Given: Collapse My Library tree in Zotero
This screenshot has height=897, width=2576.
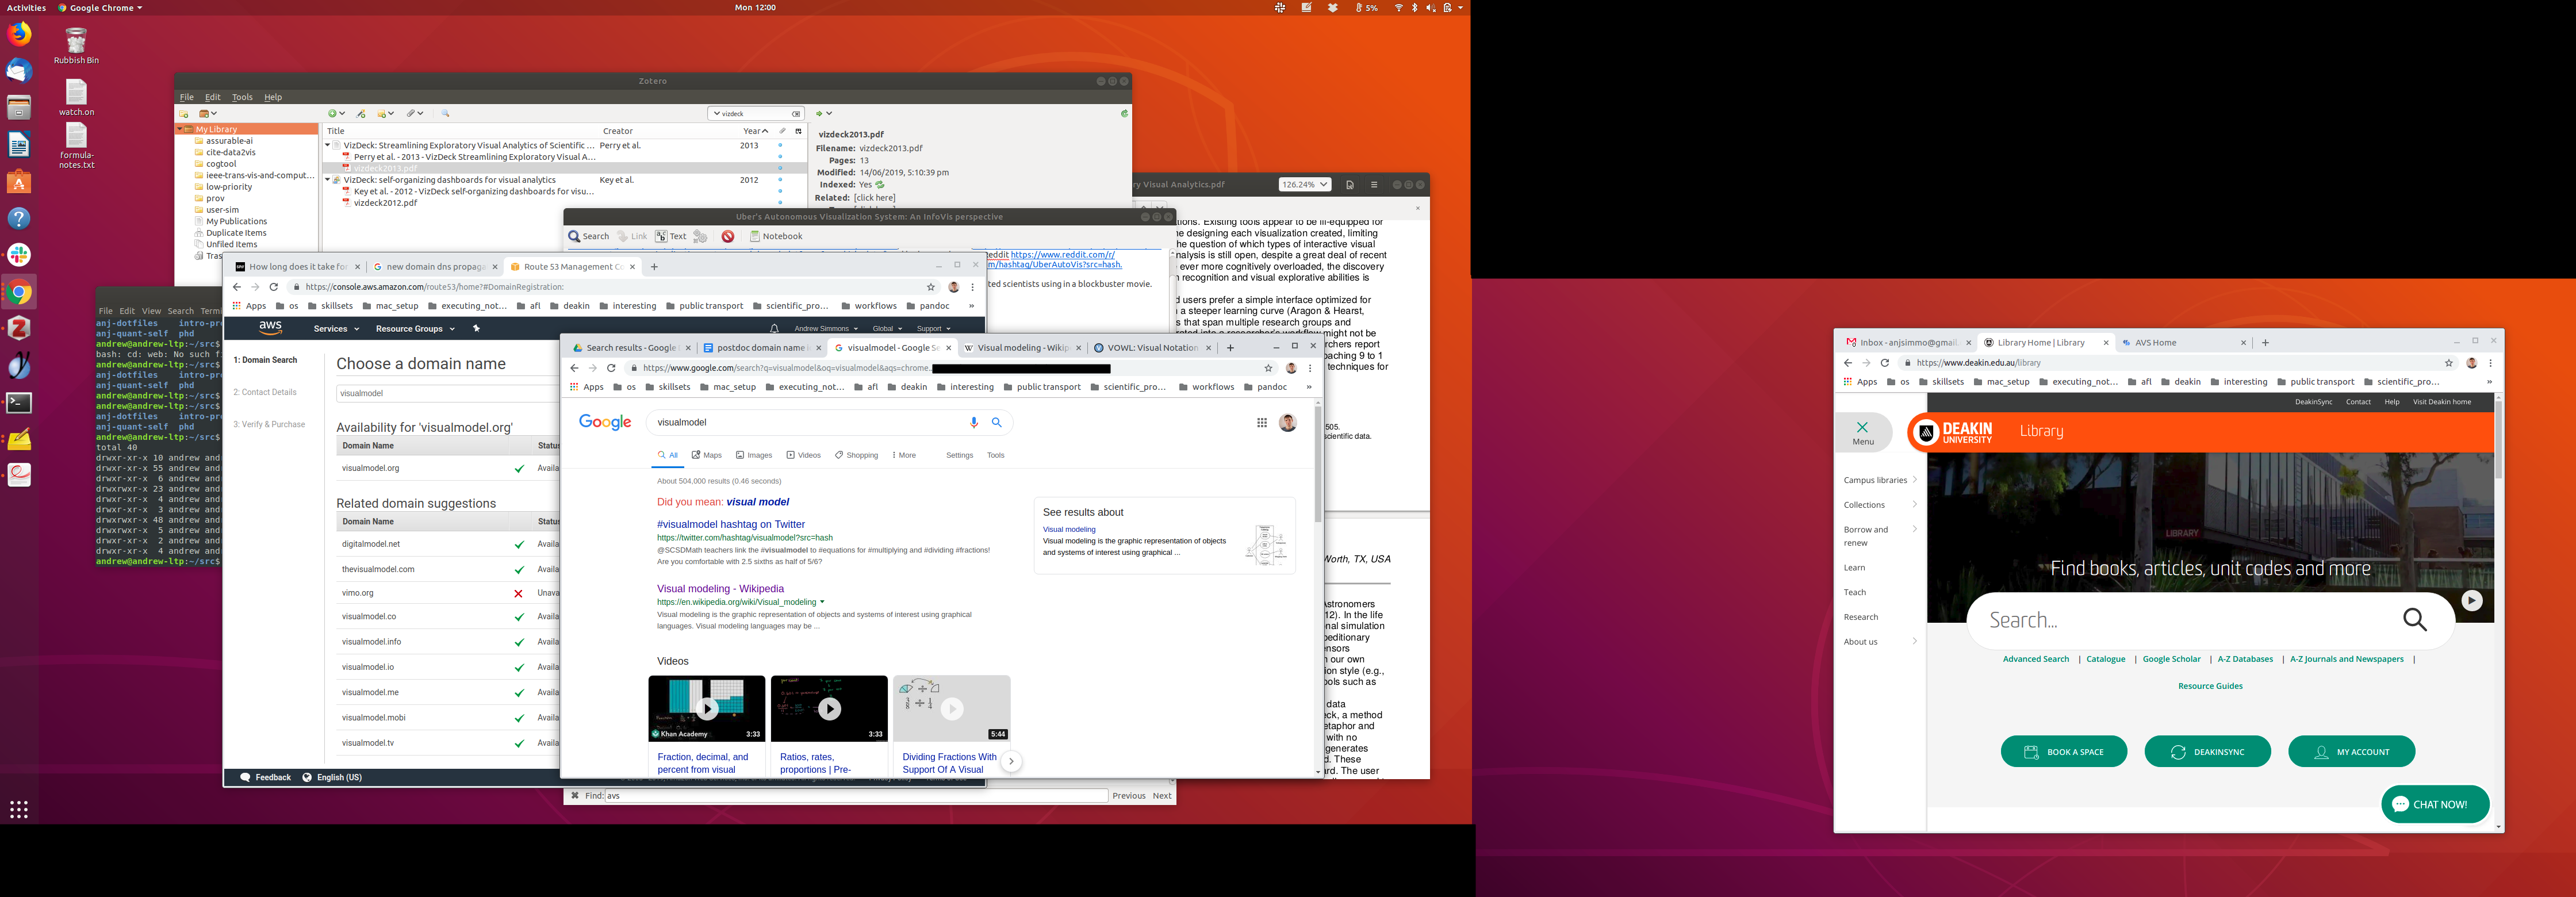Looking at the screenshot, I should pyautogui.click(x=181, y=129).
